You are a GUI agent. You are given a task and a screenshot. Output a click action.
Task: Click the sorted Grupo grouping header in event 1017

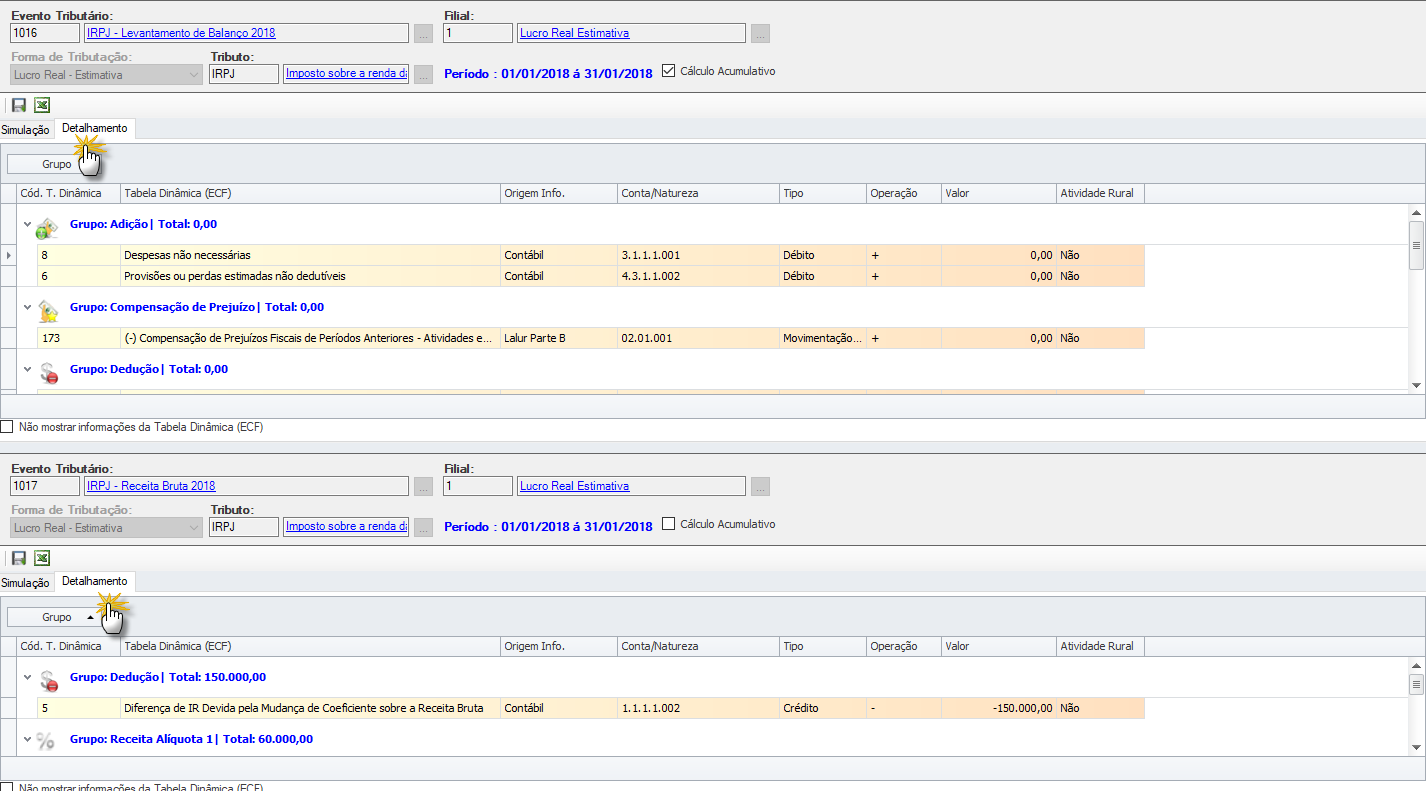[57, 617]
